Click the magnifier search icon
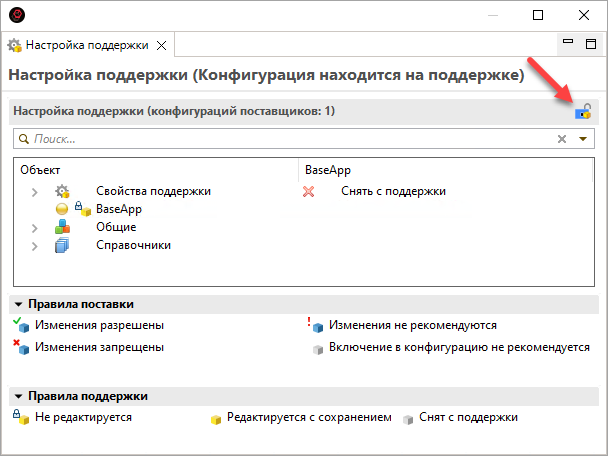Screen dimensions: 608x456 click(x=24, y=139)
